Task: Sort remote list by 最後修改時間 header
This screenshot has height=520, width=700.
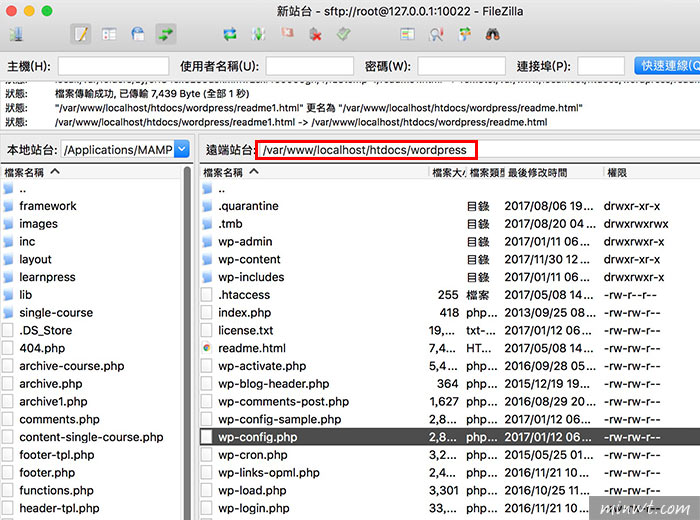Action: (x=554, y=172)
